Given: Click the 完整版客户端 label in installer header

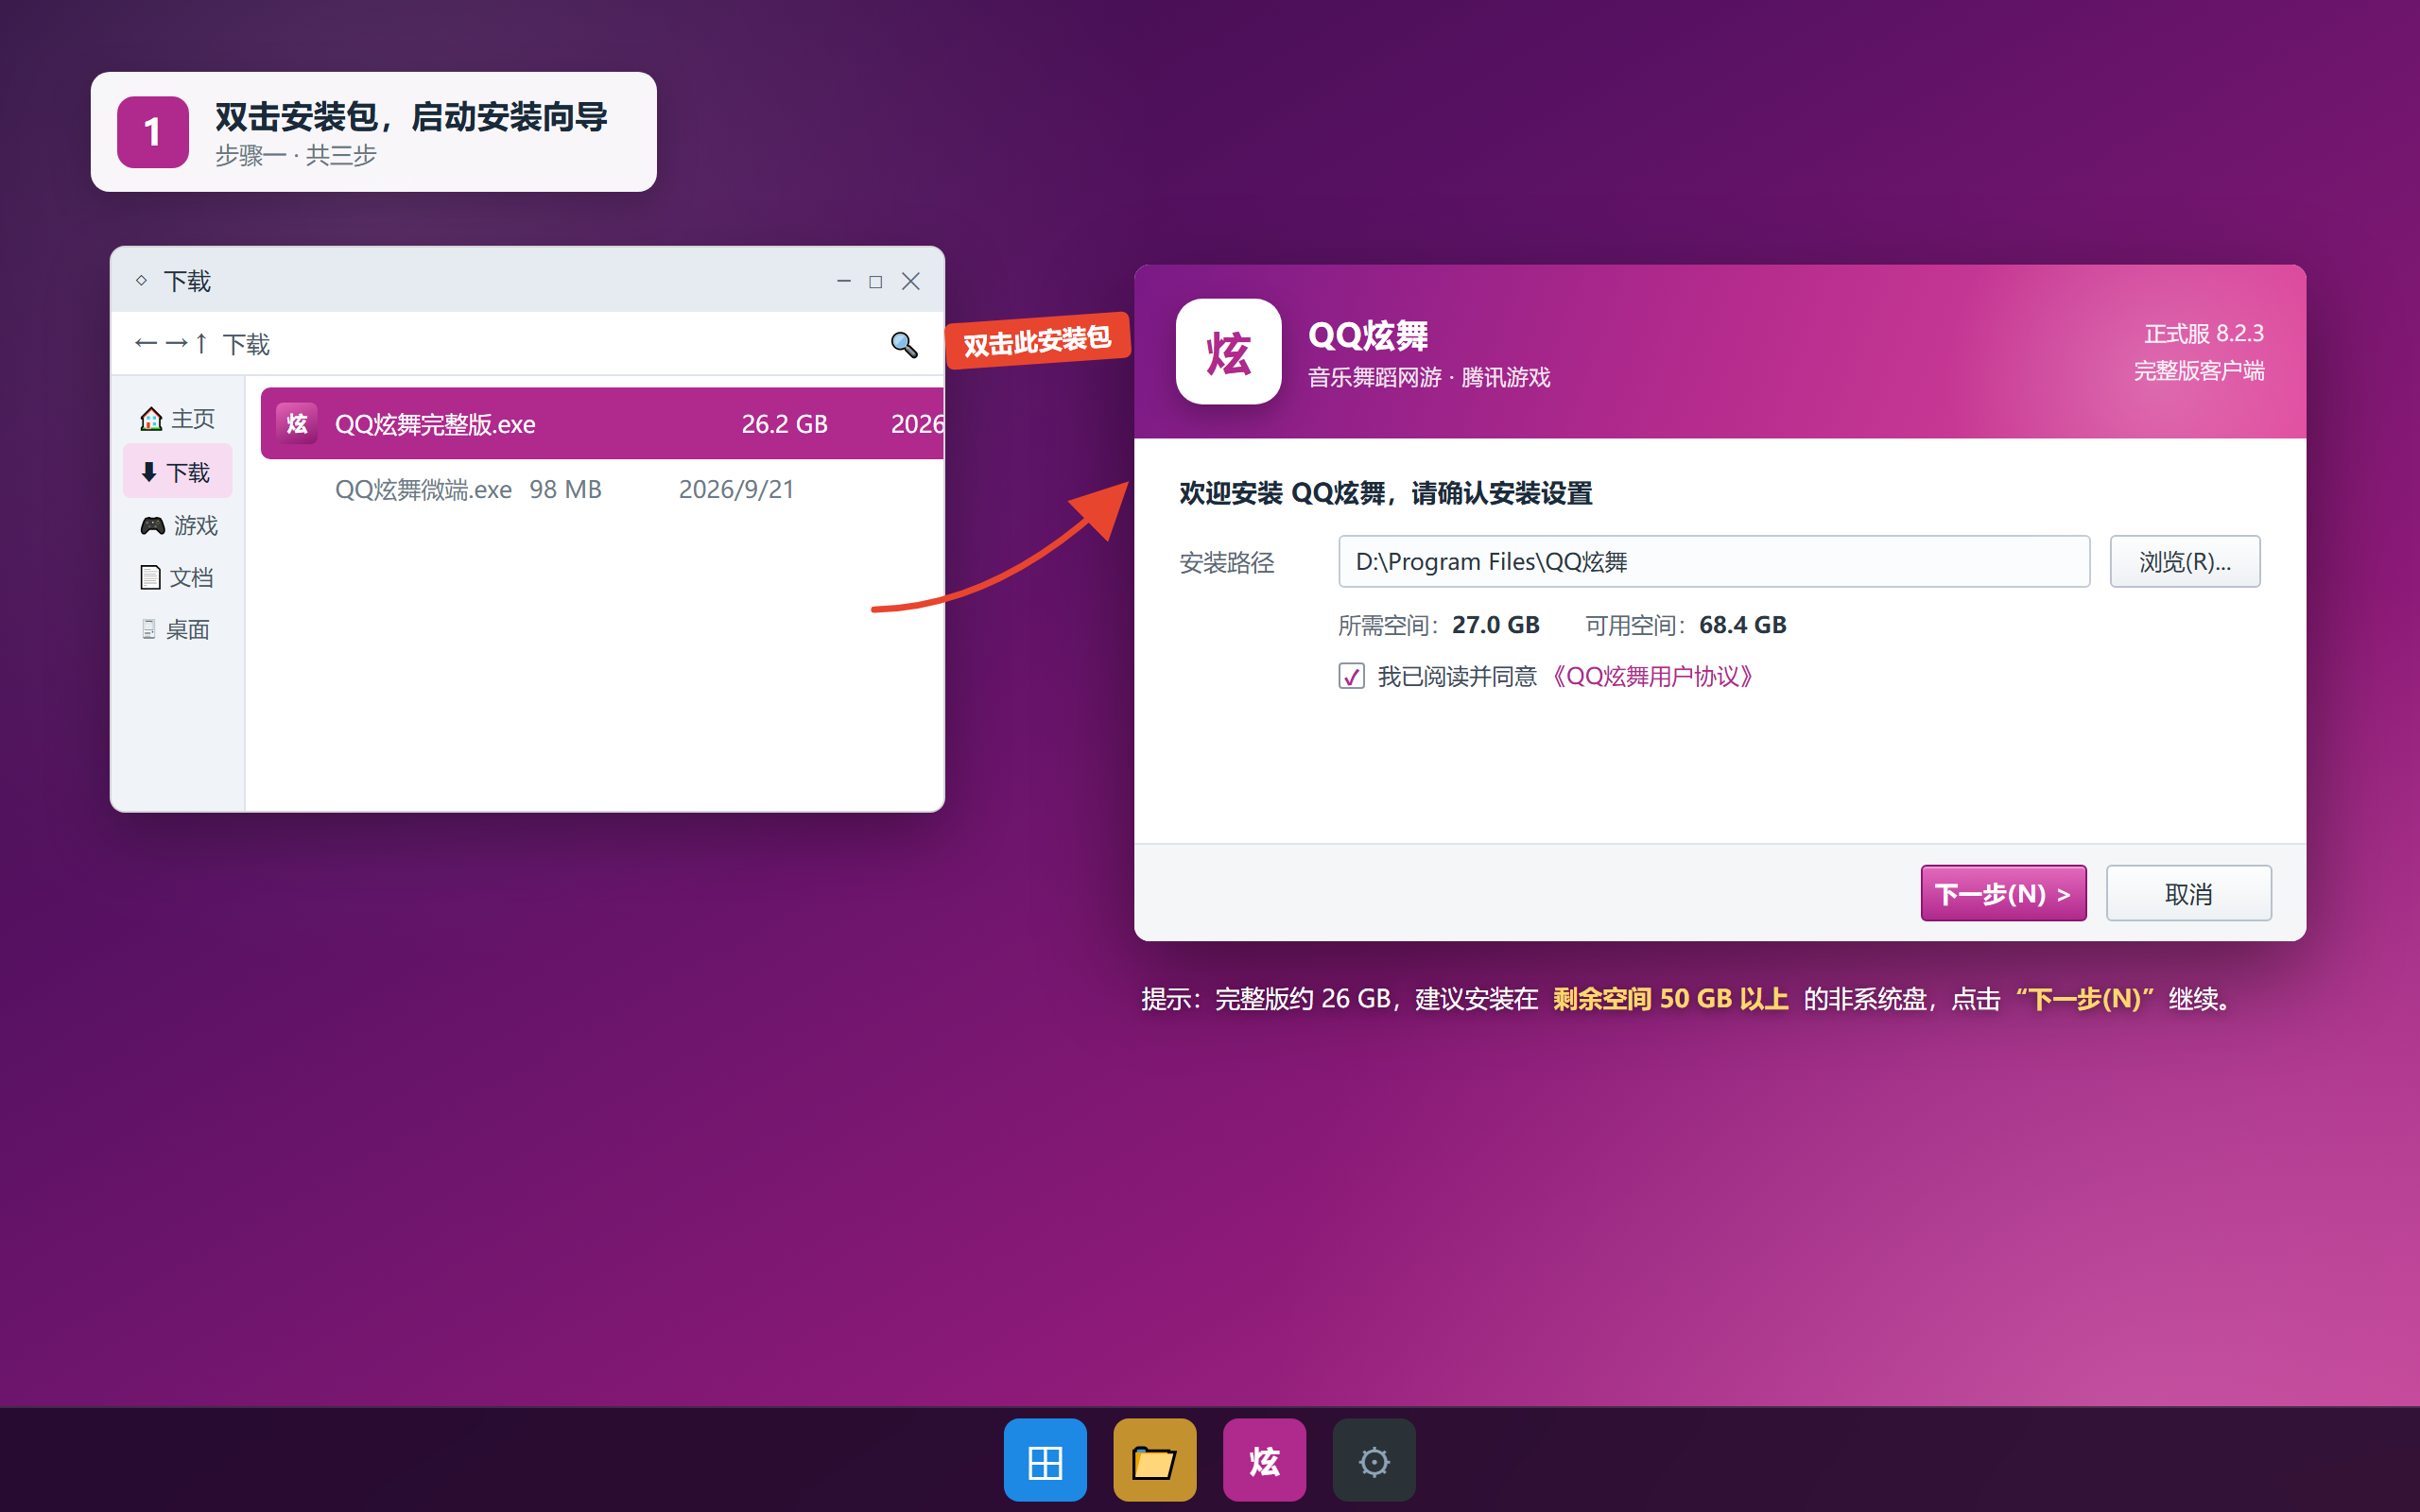Looking at the screenshot, I should click(x=2198, y=371).
